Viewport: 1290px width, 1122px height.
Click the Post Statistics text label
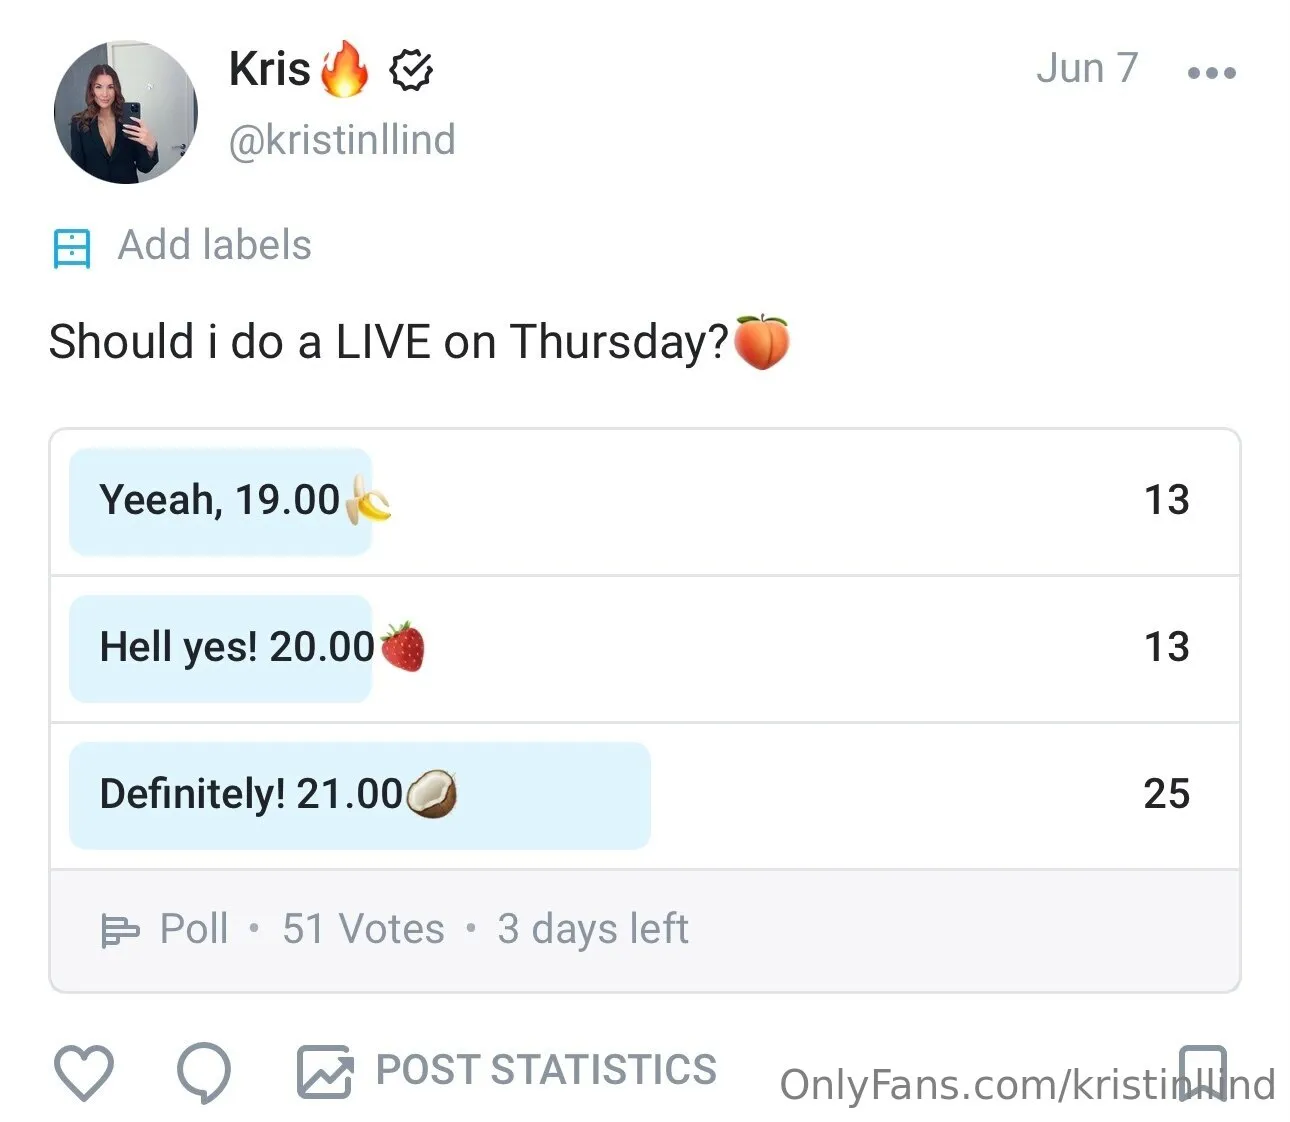[x=545, y=1071]
